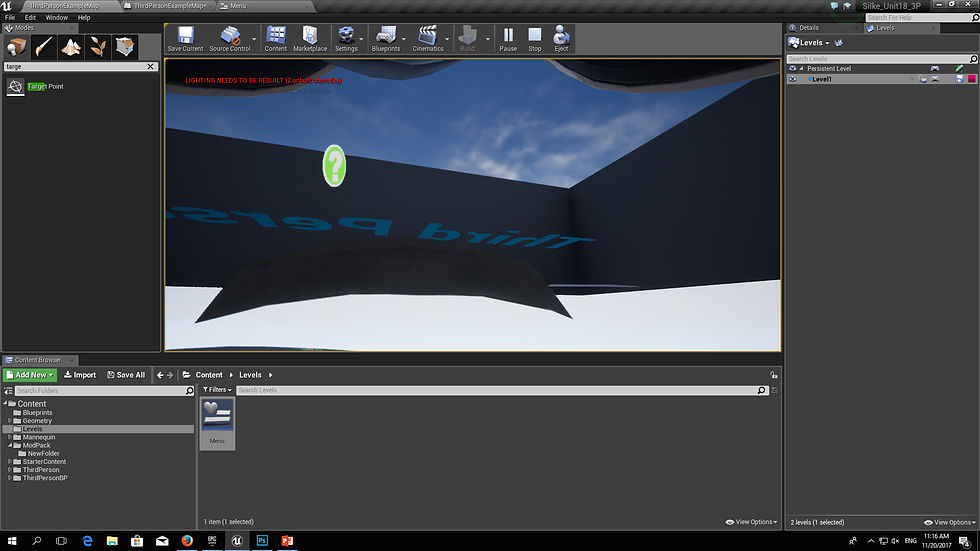Viewport: 980px width, 551px height.
Task: Collapse the Persistent Level tree arrow
Action: click(801, 69)
